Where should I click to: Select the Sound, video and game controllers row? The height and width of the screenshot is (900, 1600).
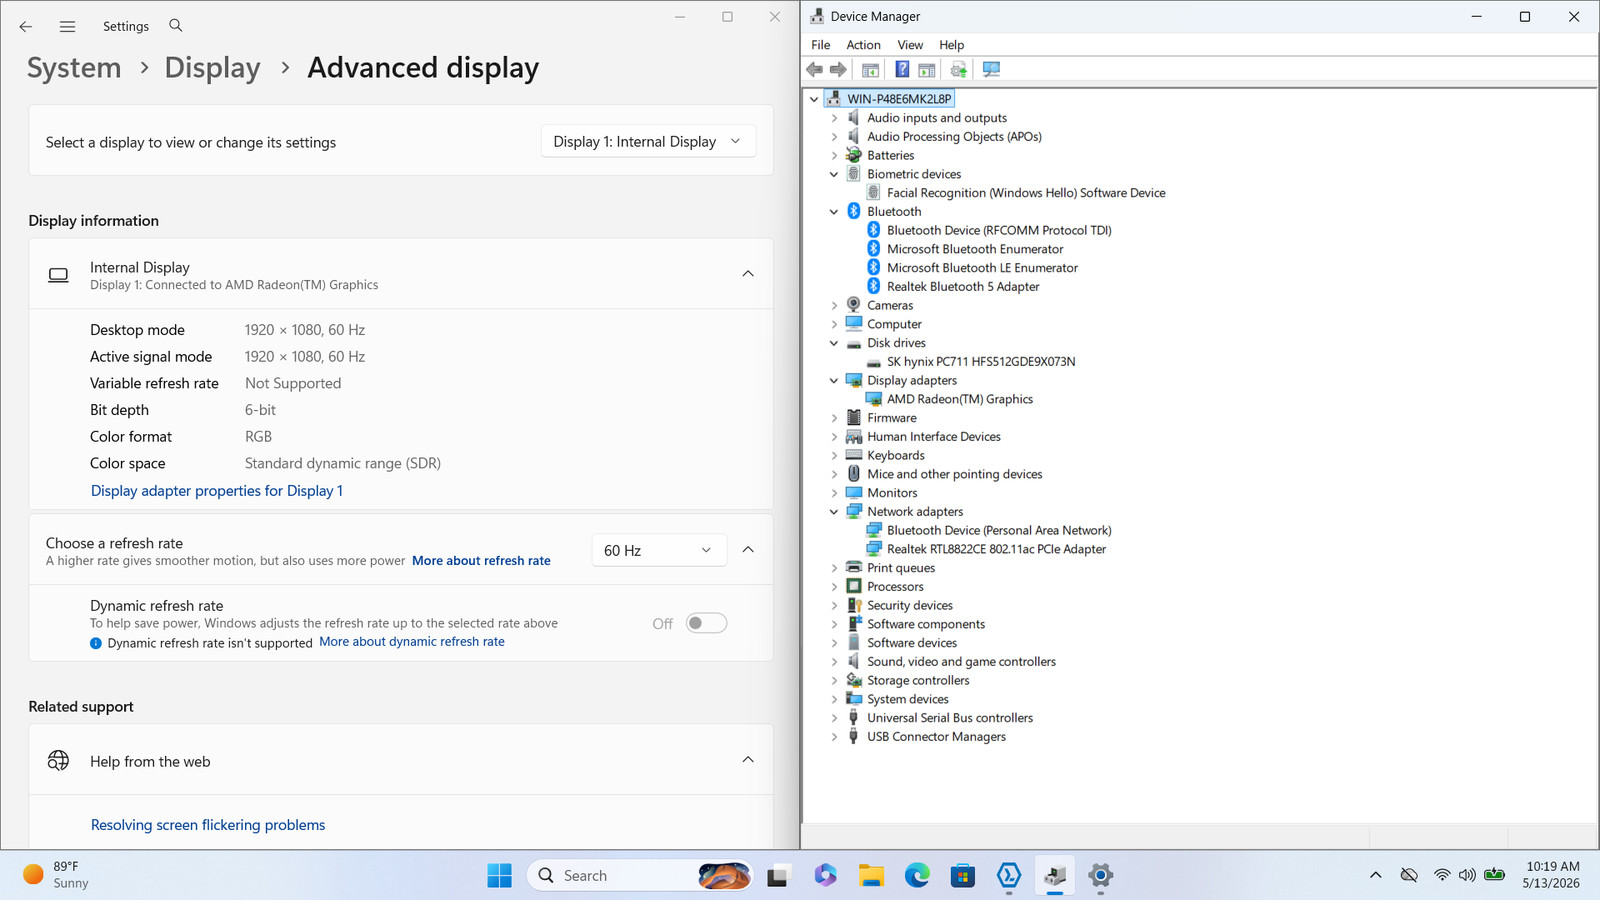pyautogui.click(x=961, y=662)
